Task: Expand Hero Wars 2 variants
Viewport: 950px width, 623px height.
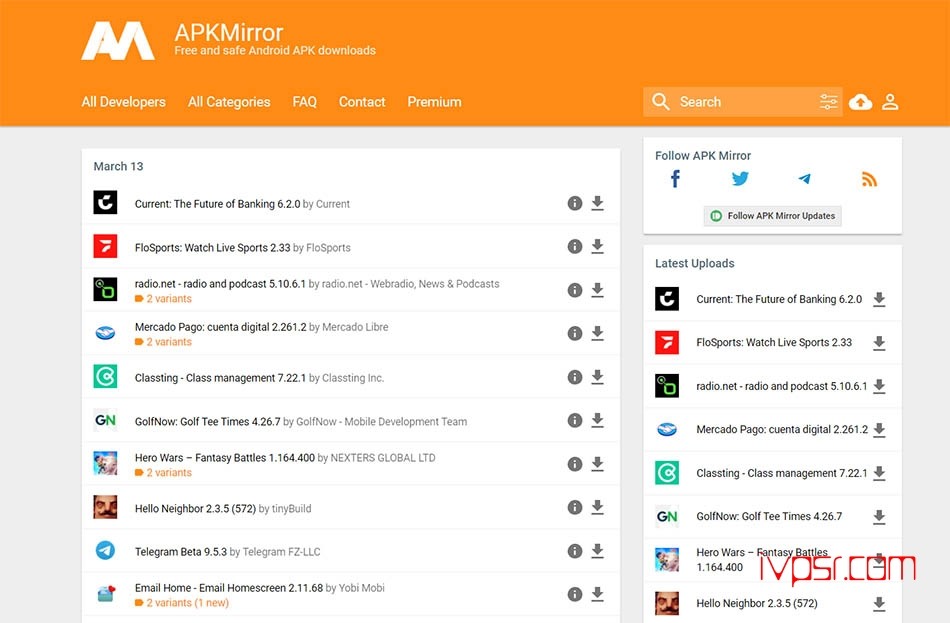Action: tap(163, 473)
